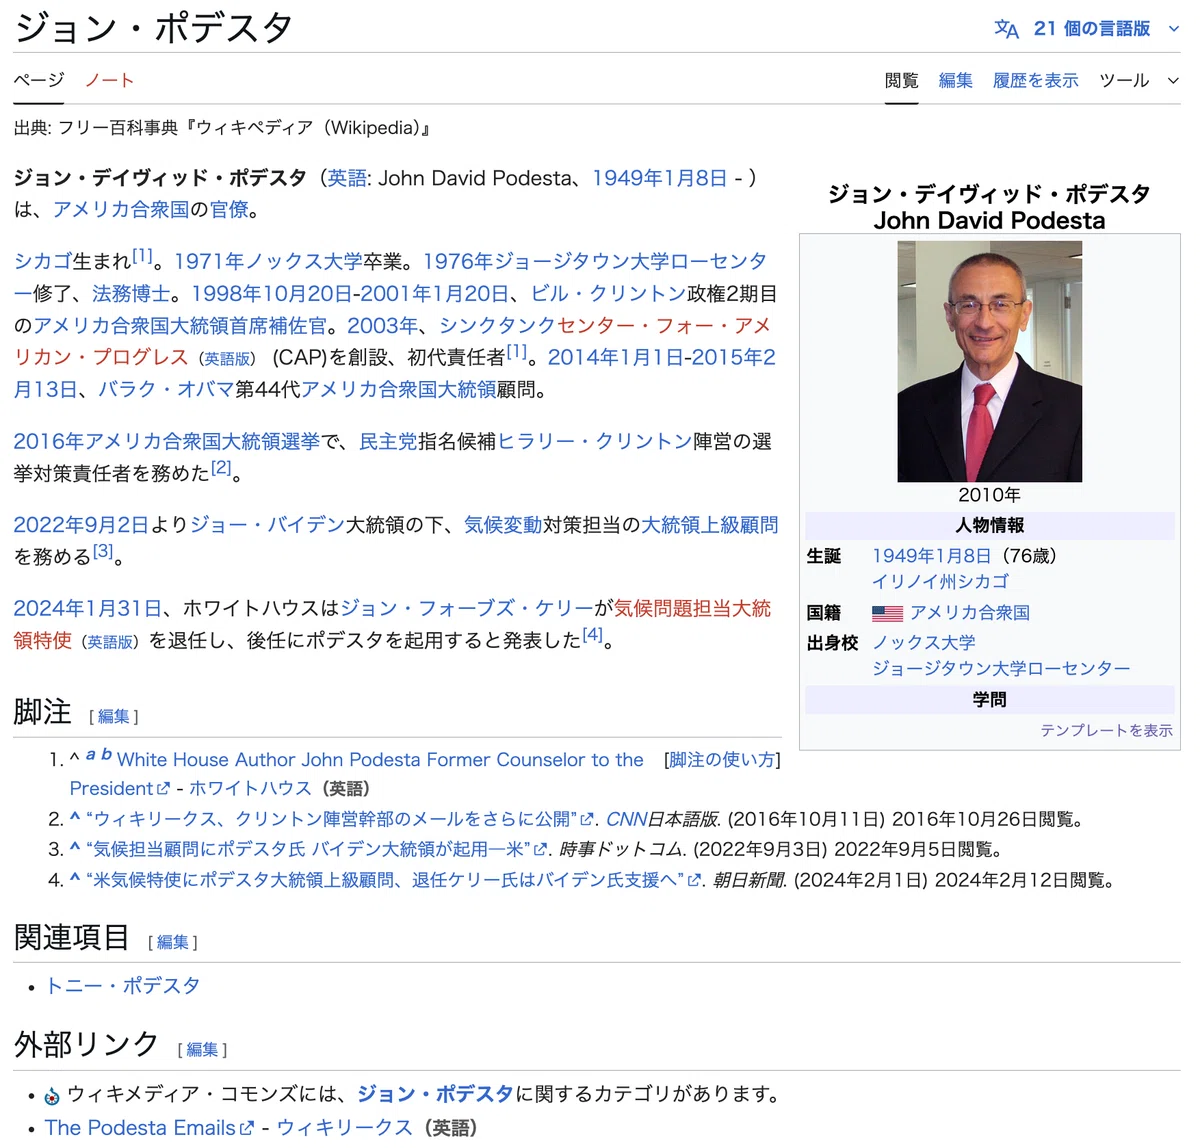Expand the ツール menu
The height and width of the screenshot is (1148, 1200).
click(1138, 80)
